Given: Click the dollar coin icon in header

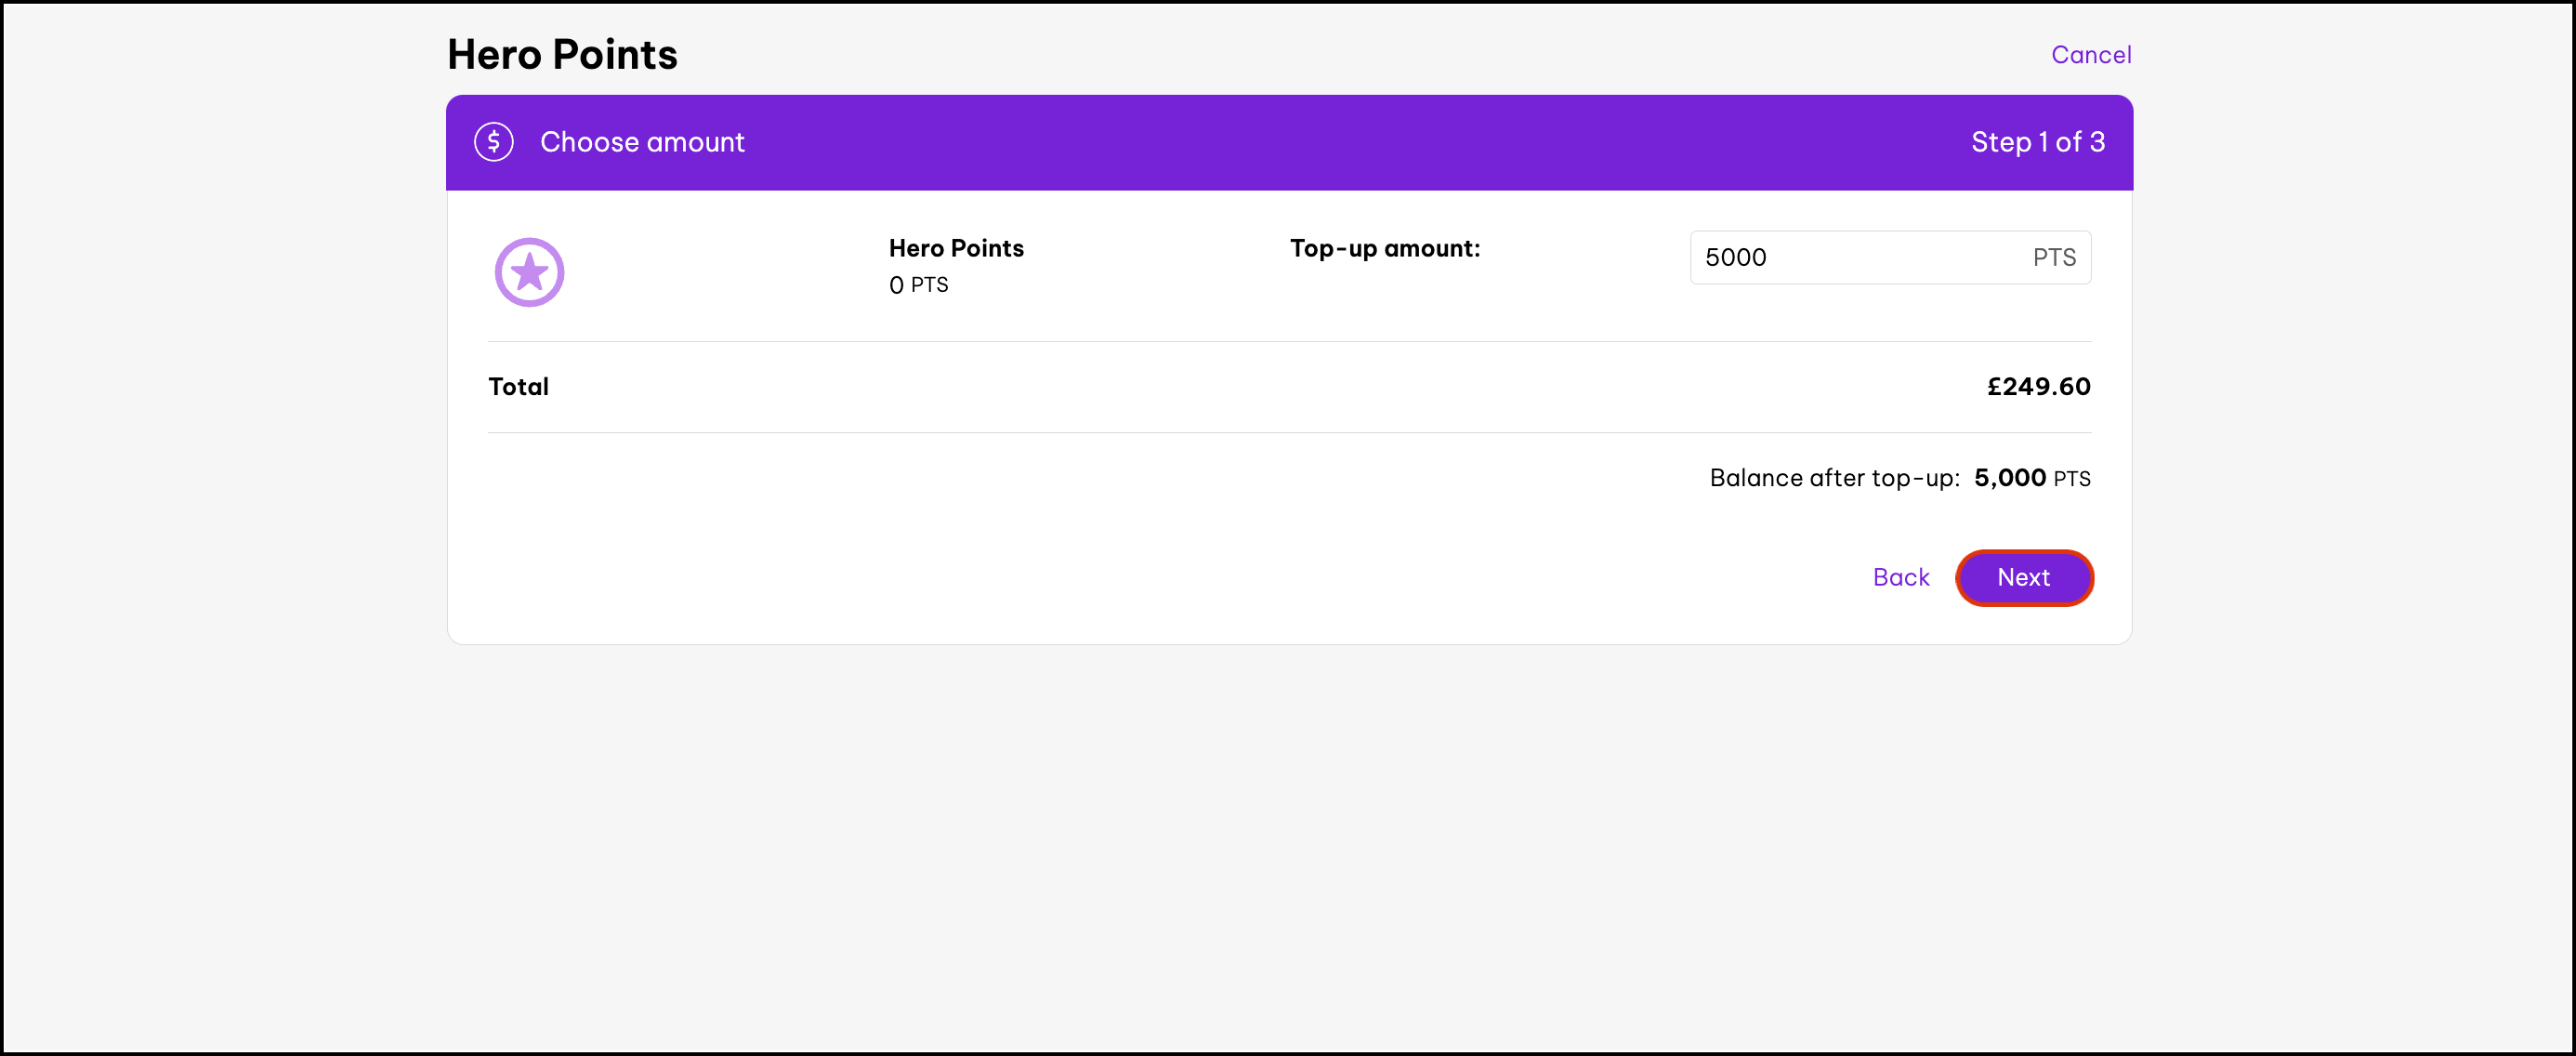Looking at the screenshot, I should [493, 142].
